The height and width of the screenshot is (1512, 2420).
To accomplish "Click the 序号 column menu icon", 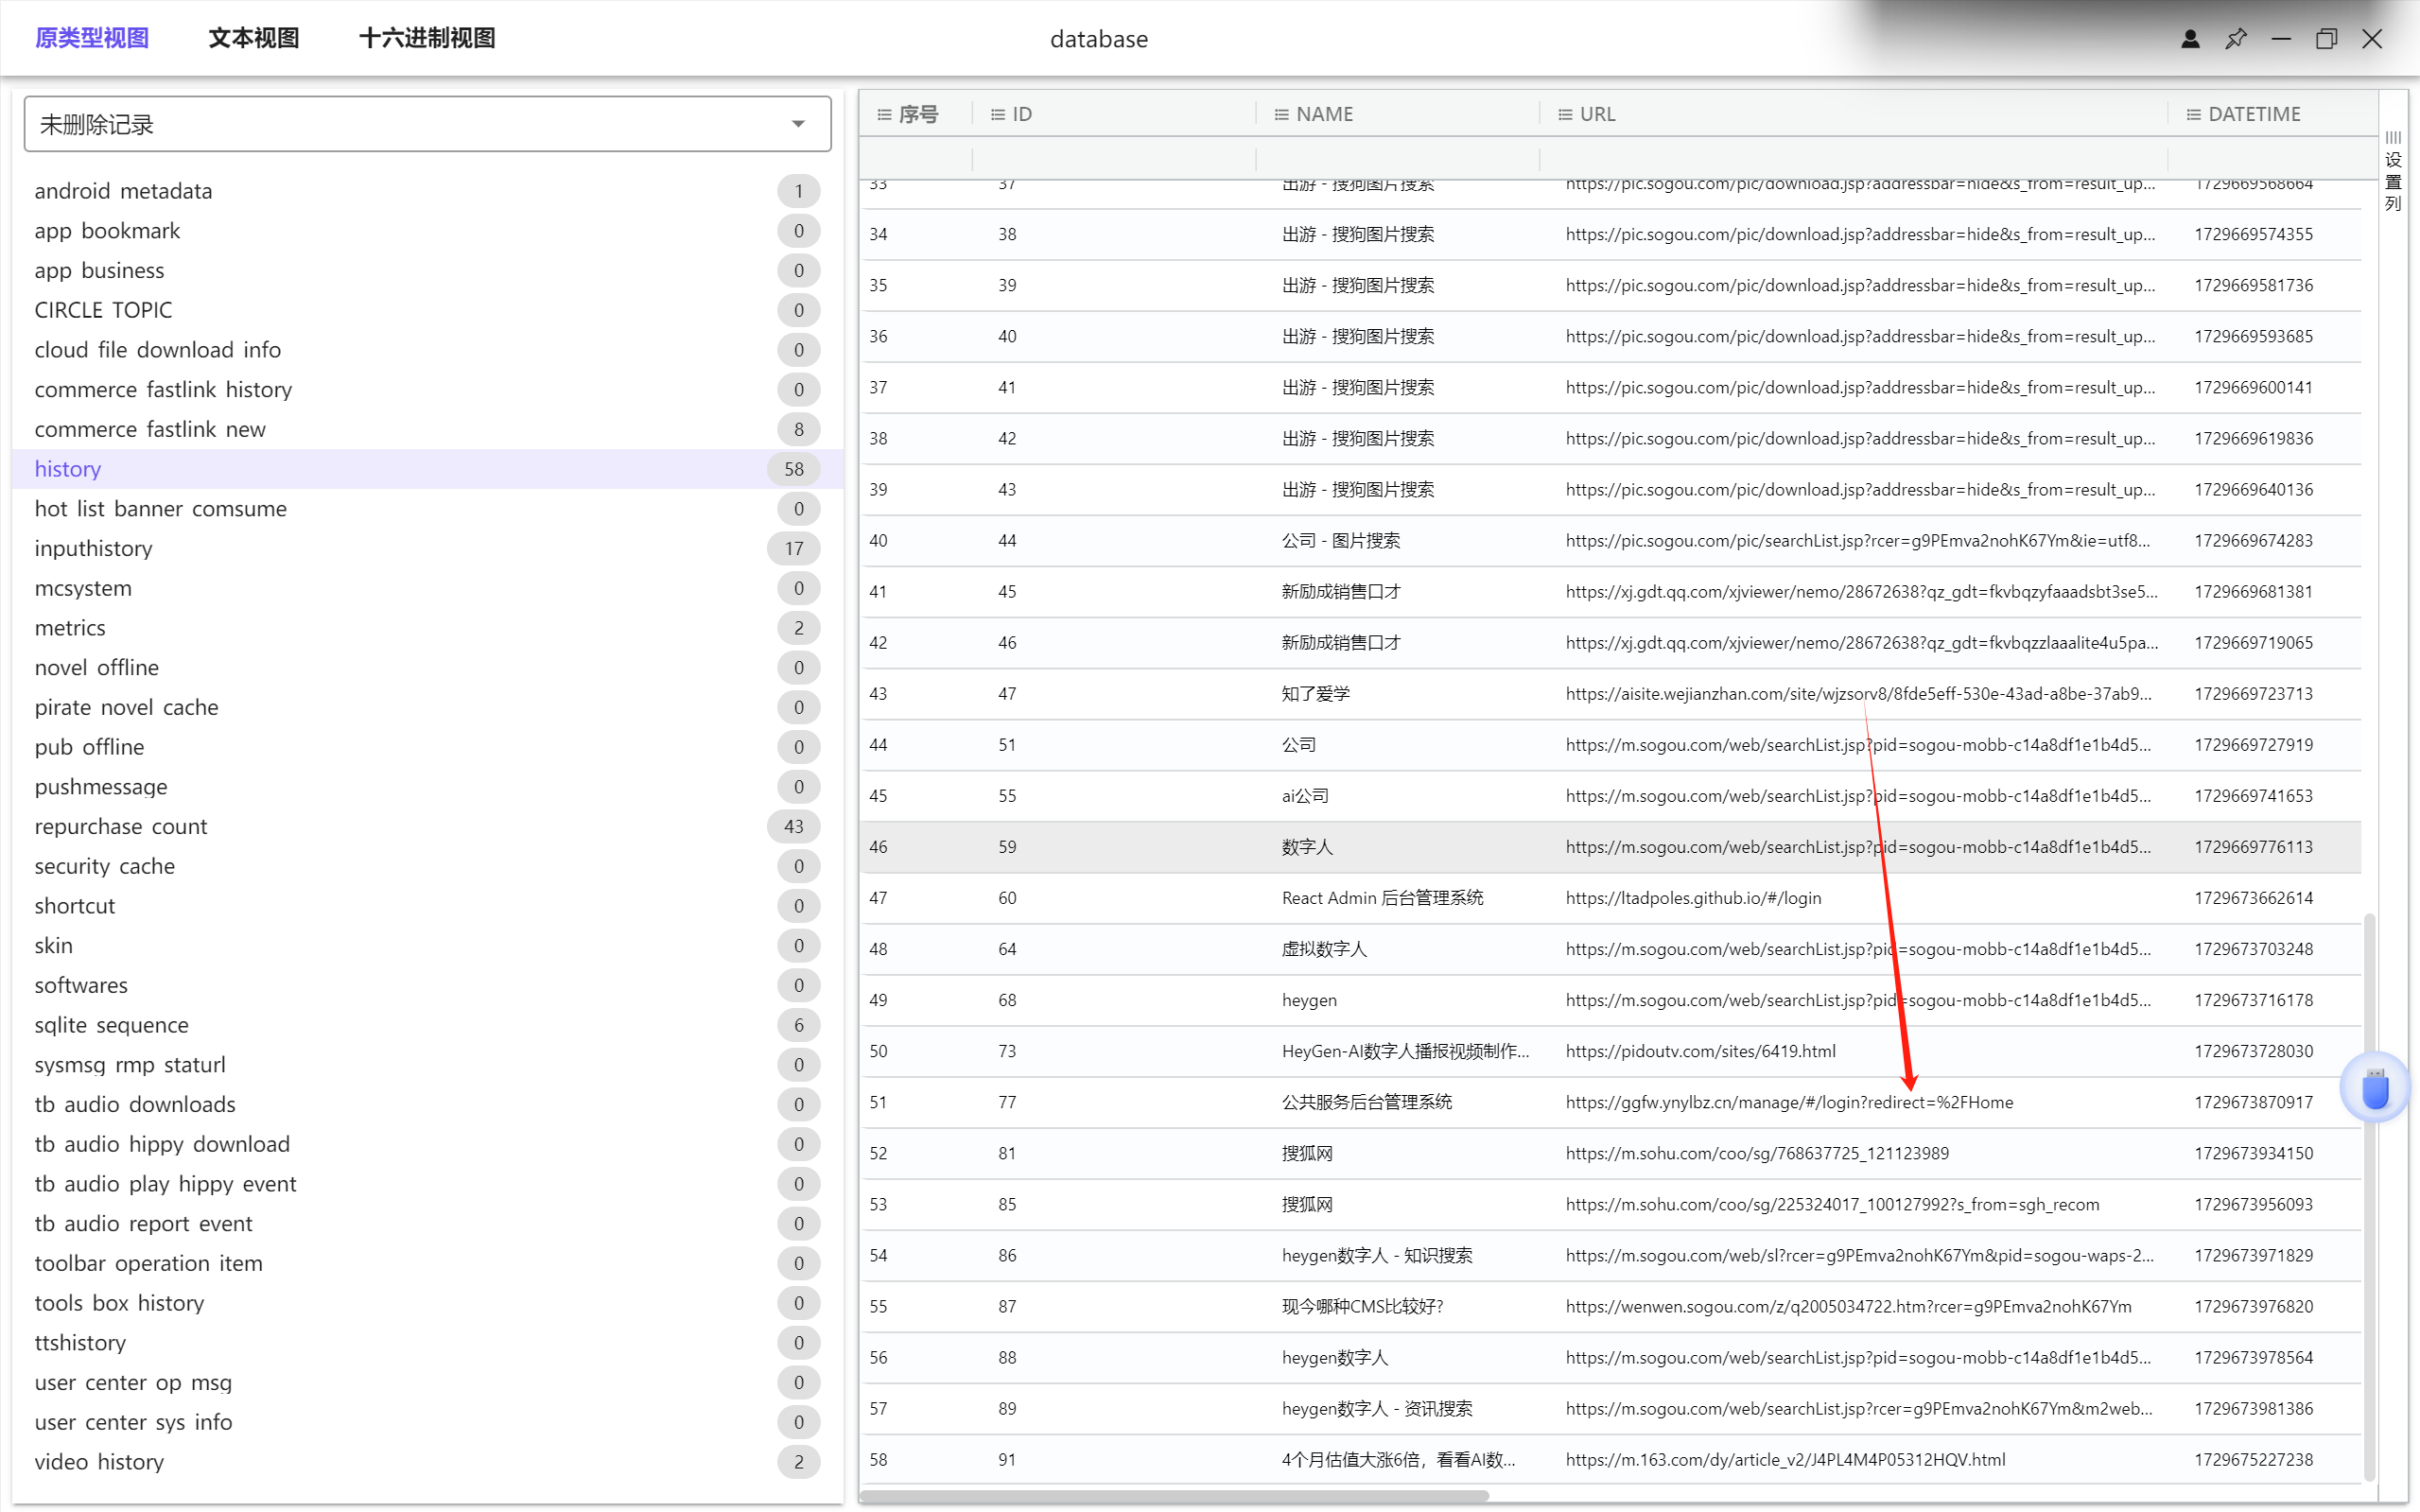I will point(884,115).
